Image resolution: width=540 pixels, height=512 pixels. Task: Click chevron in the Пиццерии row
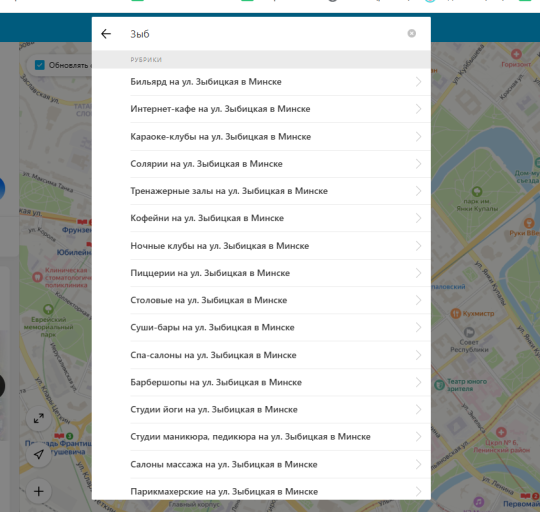pos(418,273)
